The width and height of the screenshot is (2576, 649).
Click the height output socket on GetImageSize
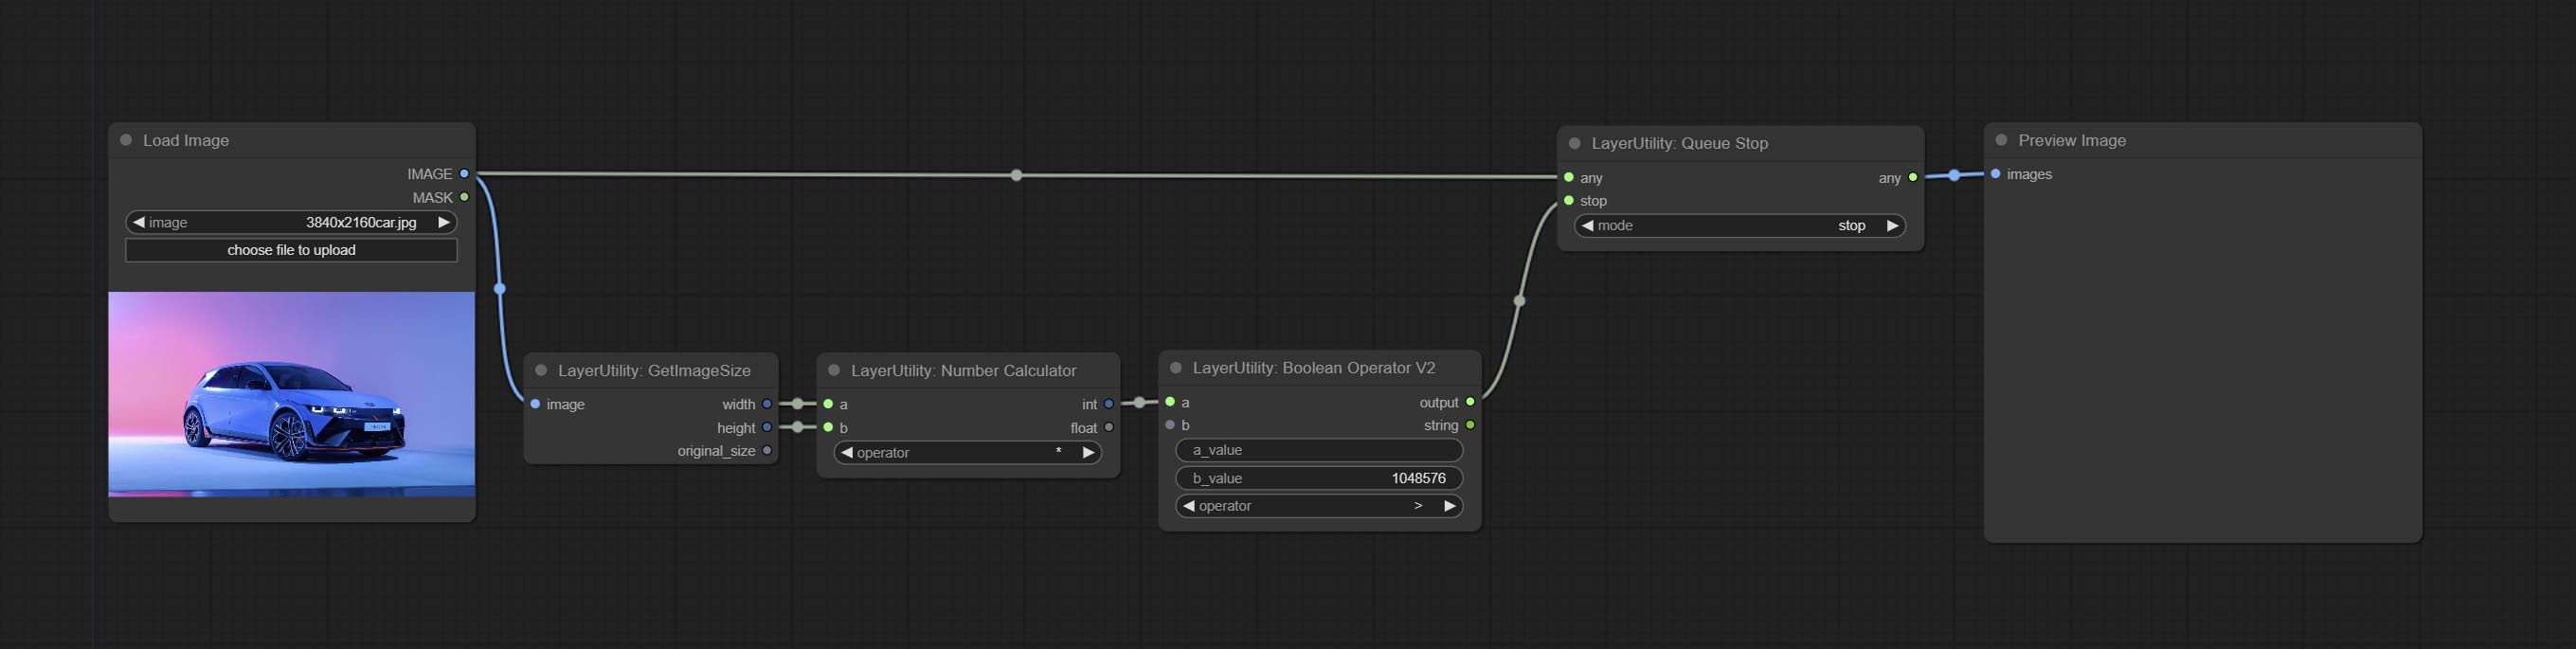pyautogui.click(x=767, y=427)
